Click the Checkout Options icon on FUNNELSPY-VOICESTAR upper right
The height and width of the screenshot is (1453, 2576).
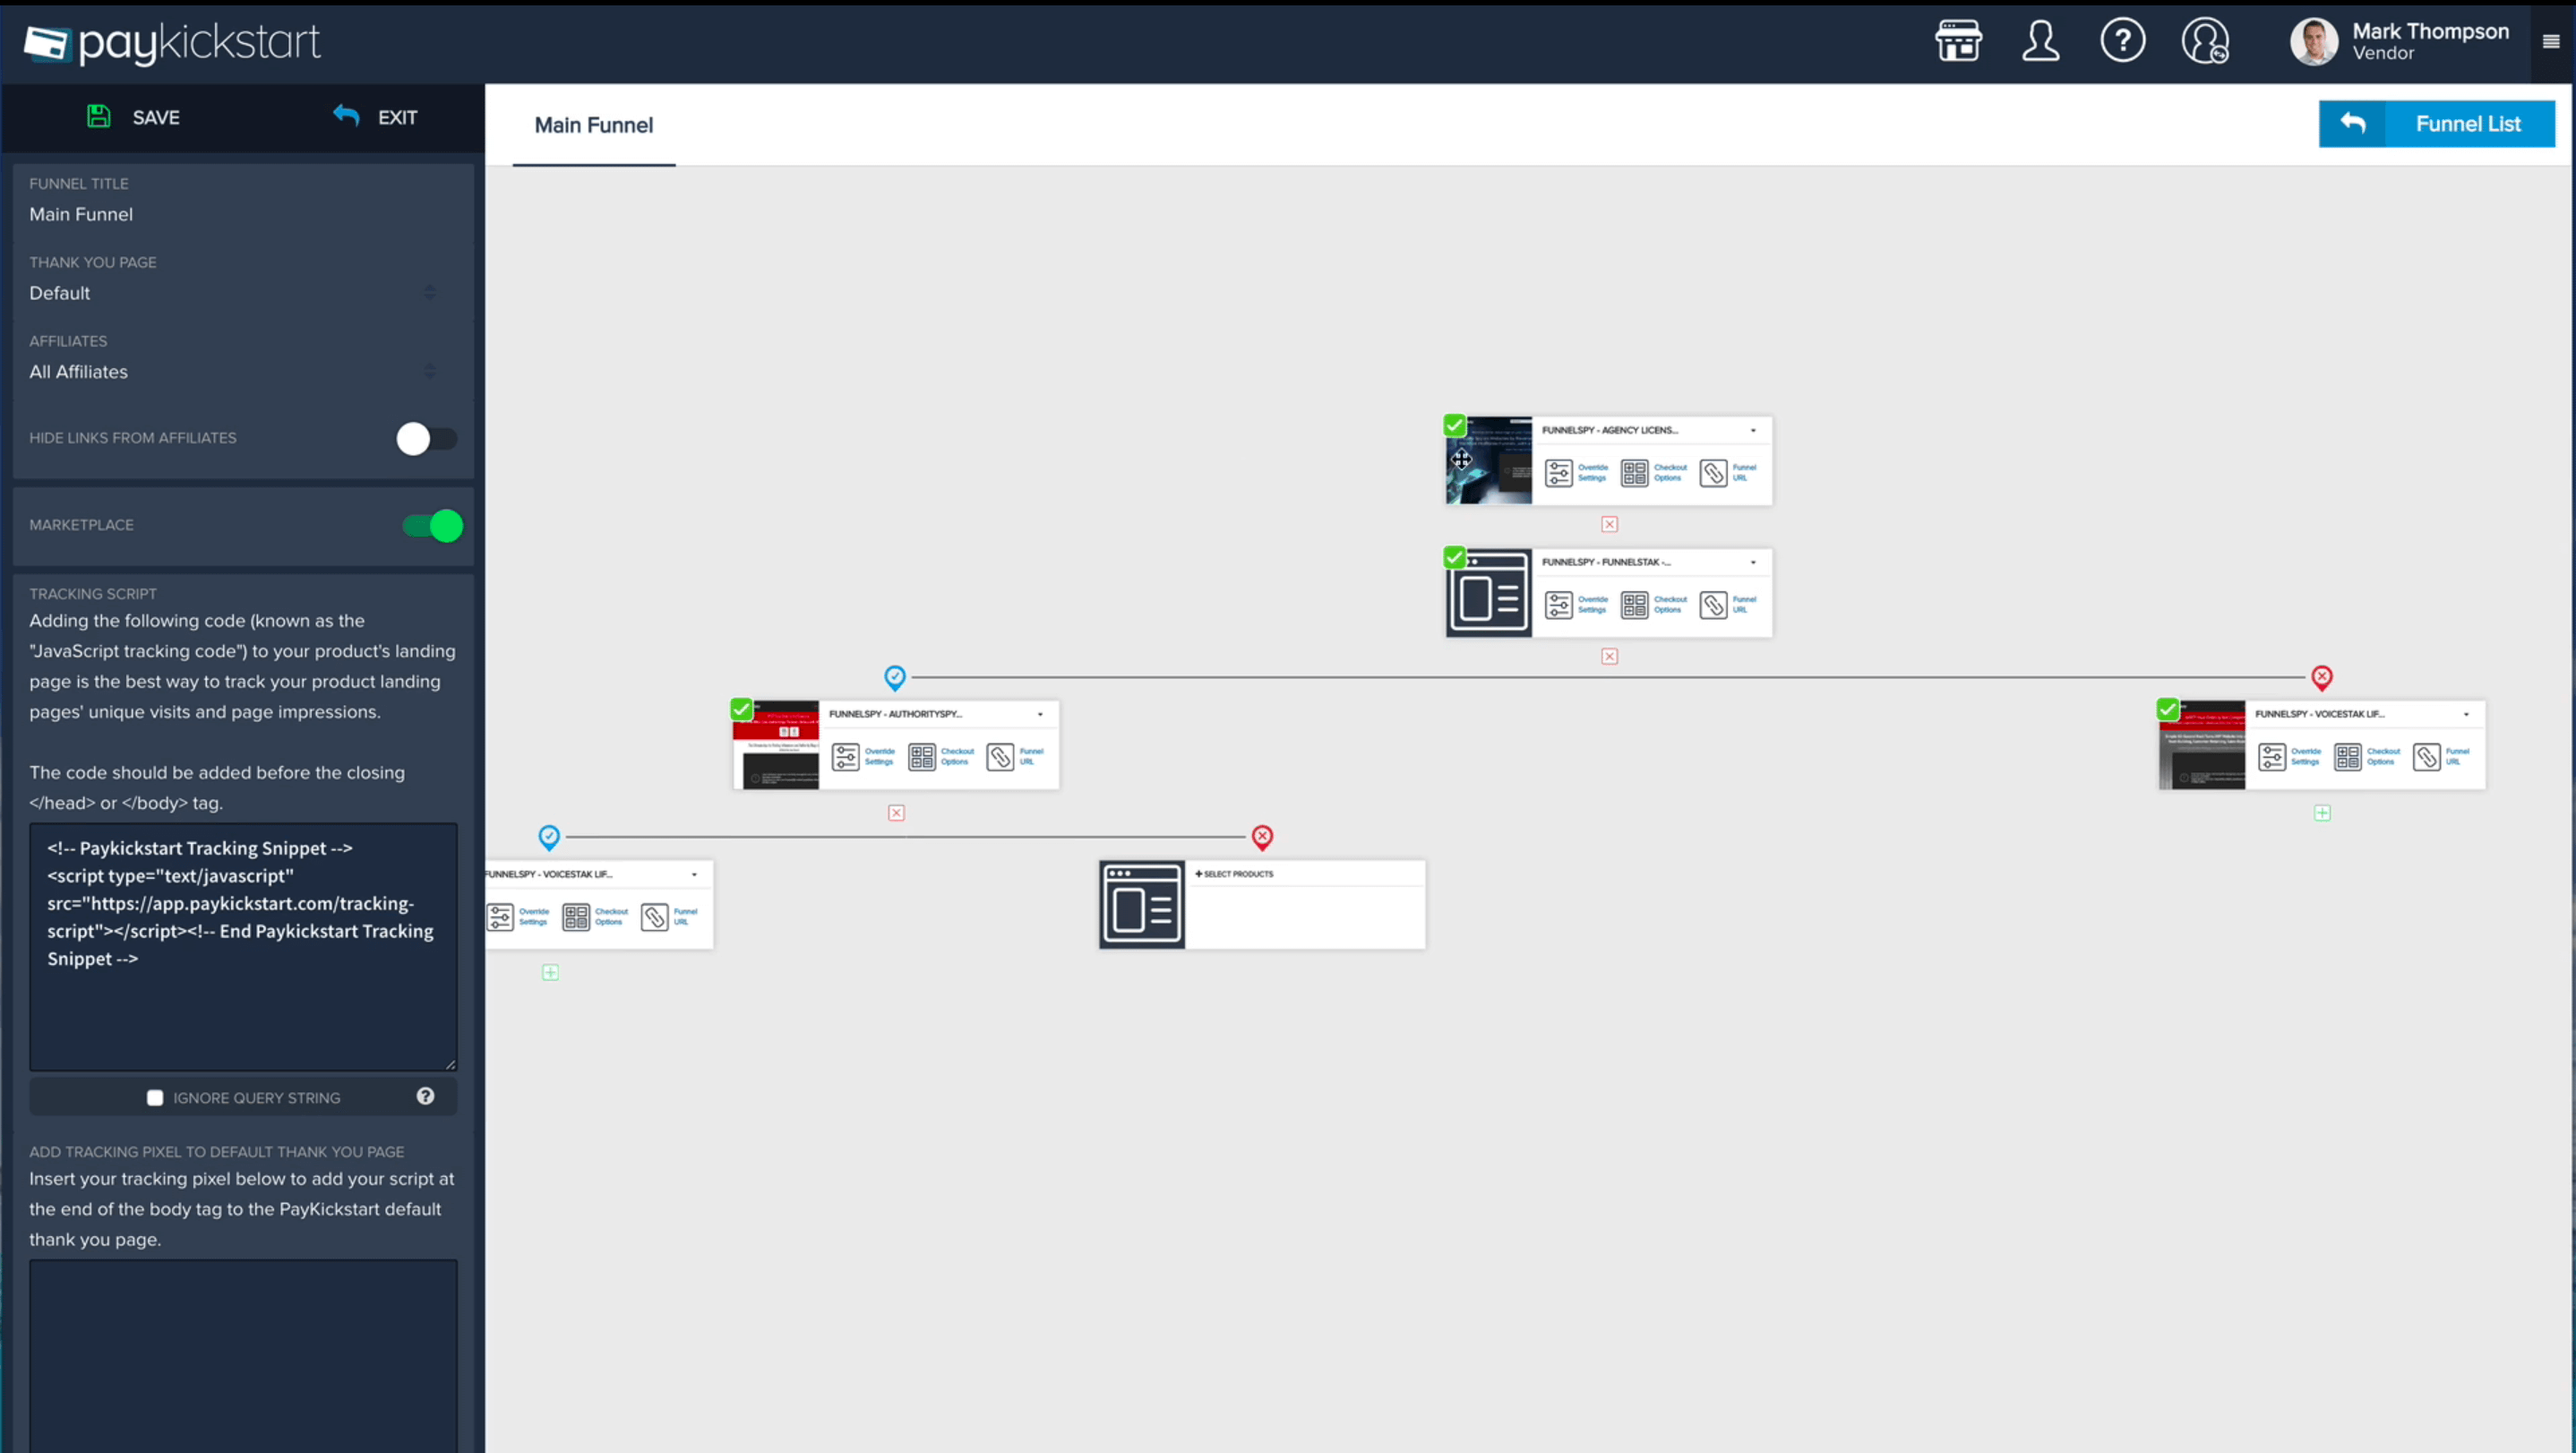[2348, 756]
